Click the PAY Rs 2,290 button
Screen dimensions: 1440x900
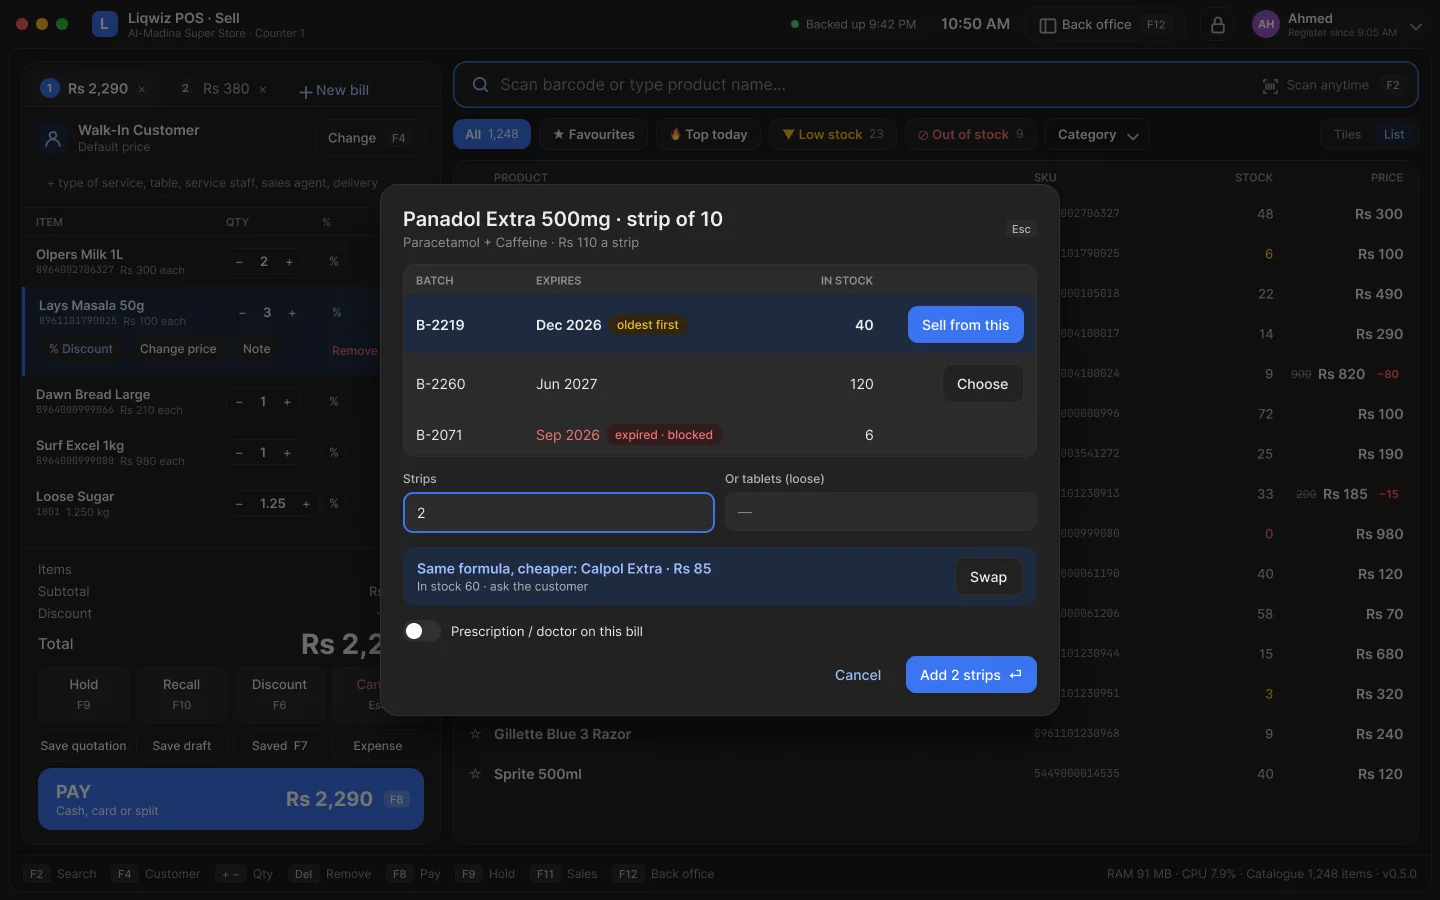[x=231, y=799]
